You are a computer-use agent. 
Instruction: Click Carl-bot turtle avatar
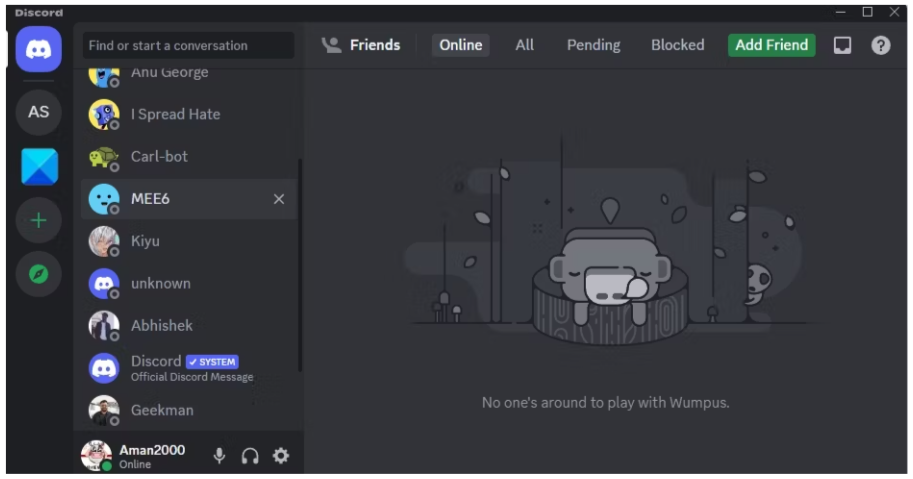pos(104,157)
